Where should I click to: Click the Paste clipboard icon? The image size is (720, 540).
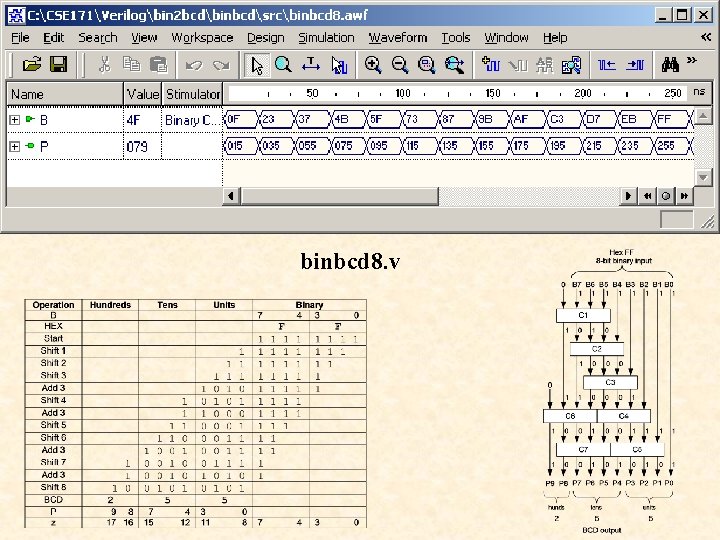158,65
